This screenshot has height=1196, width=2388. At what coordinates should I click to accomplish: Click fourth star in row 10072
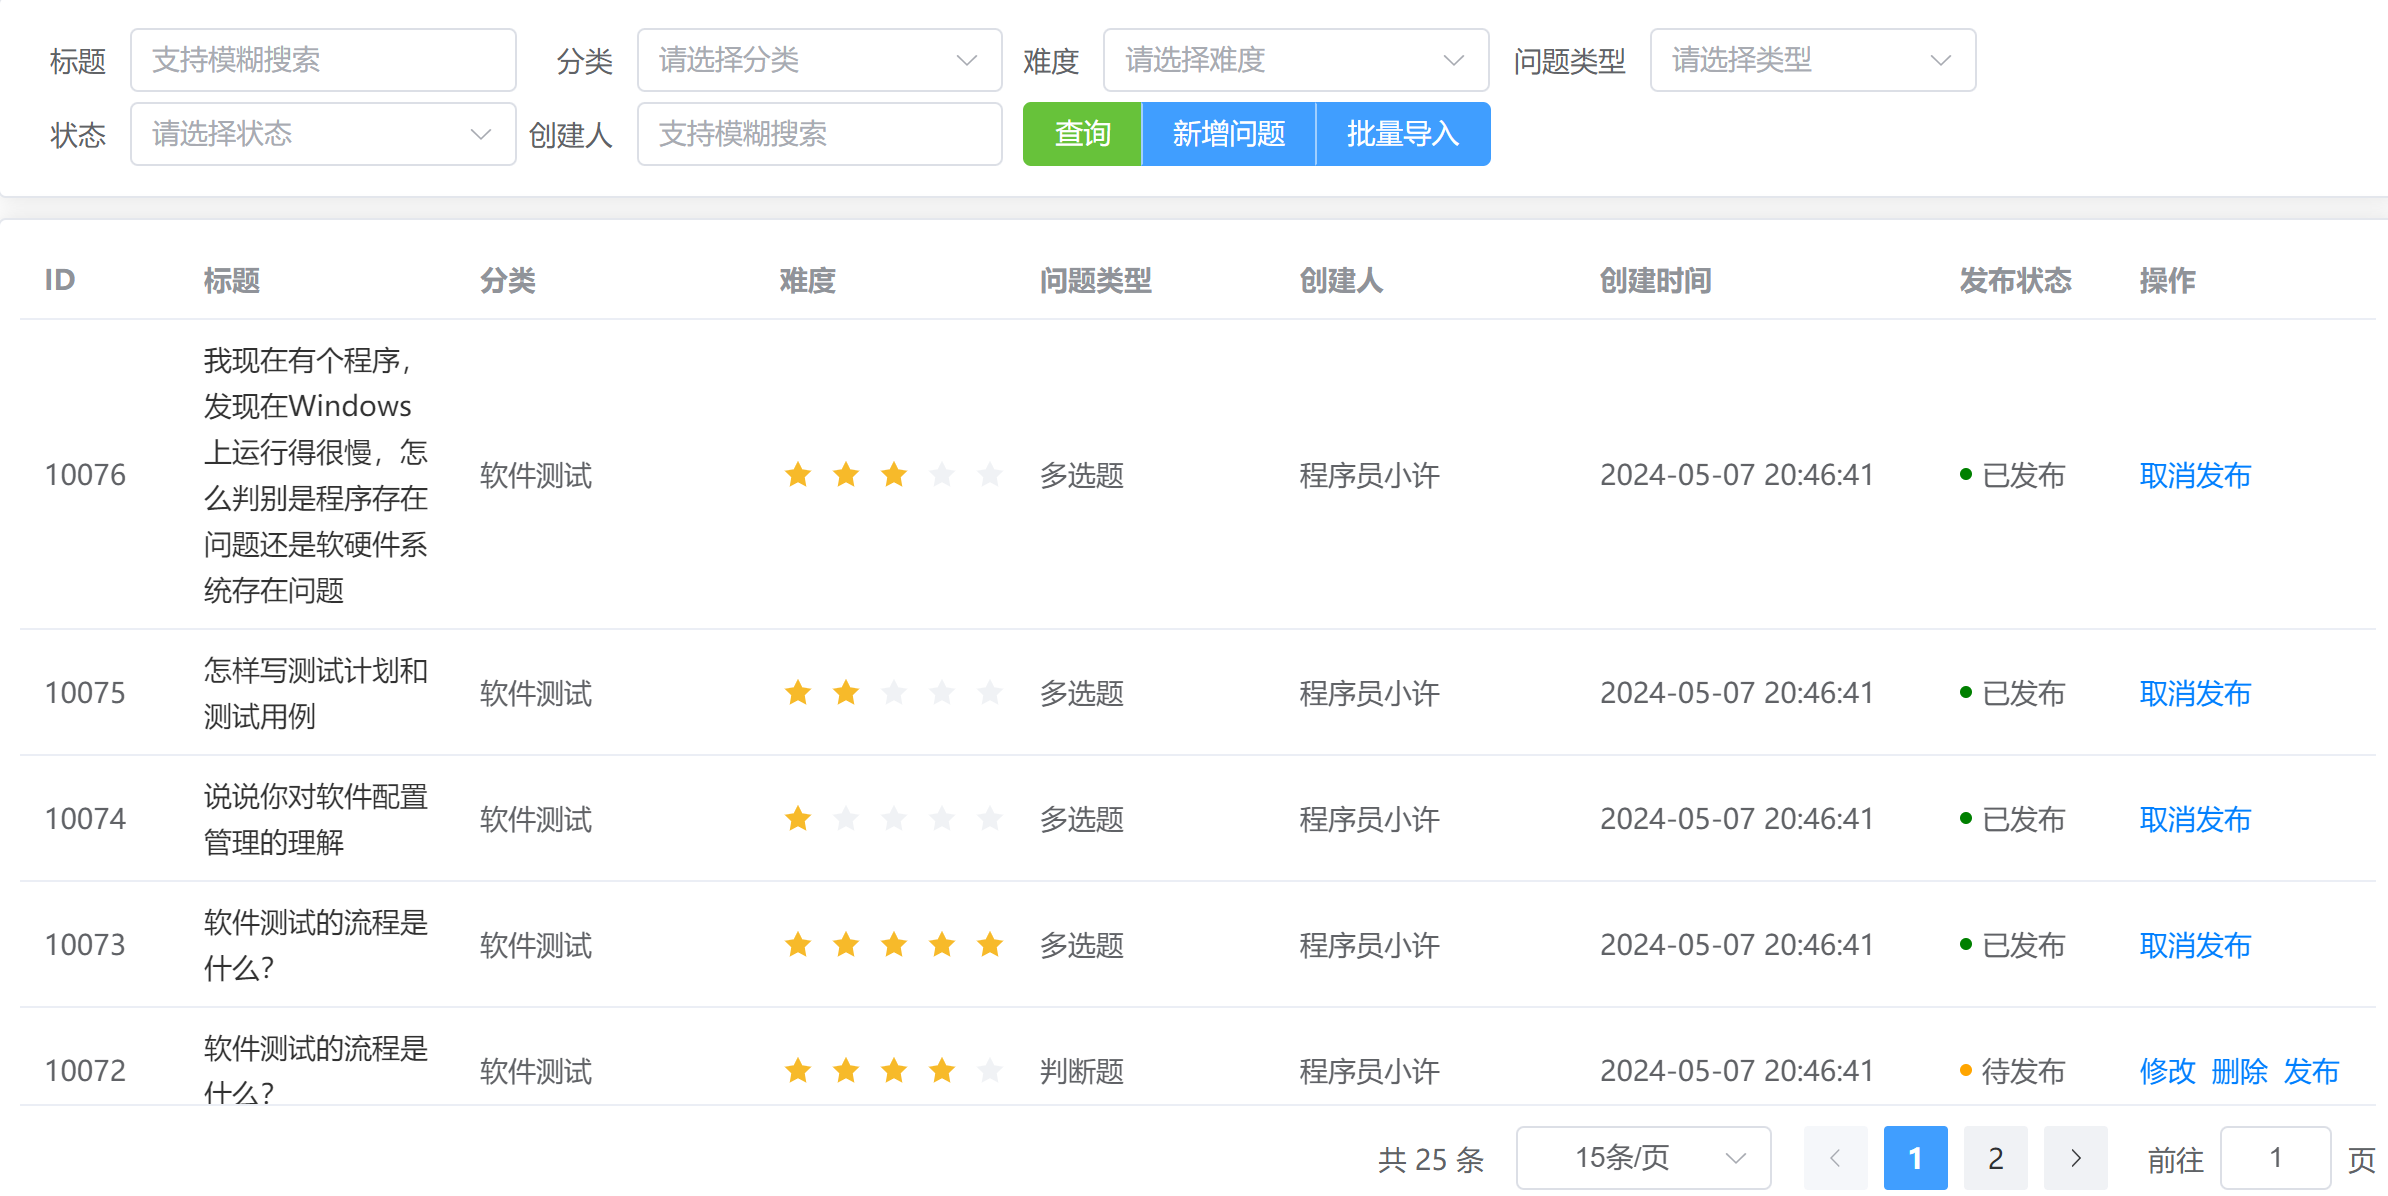coord(942,1070)
